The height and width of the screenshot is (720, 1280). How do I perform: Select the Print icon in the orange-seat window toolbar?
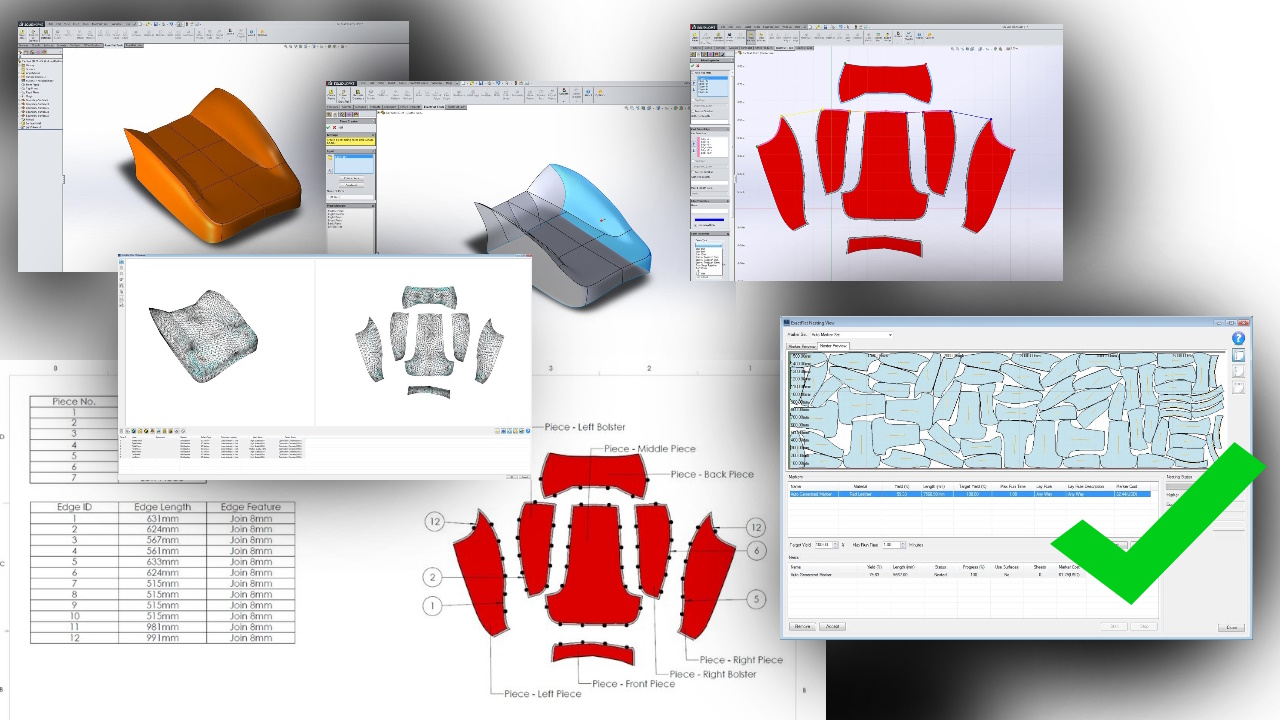(165, 23)
